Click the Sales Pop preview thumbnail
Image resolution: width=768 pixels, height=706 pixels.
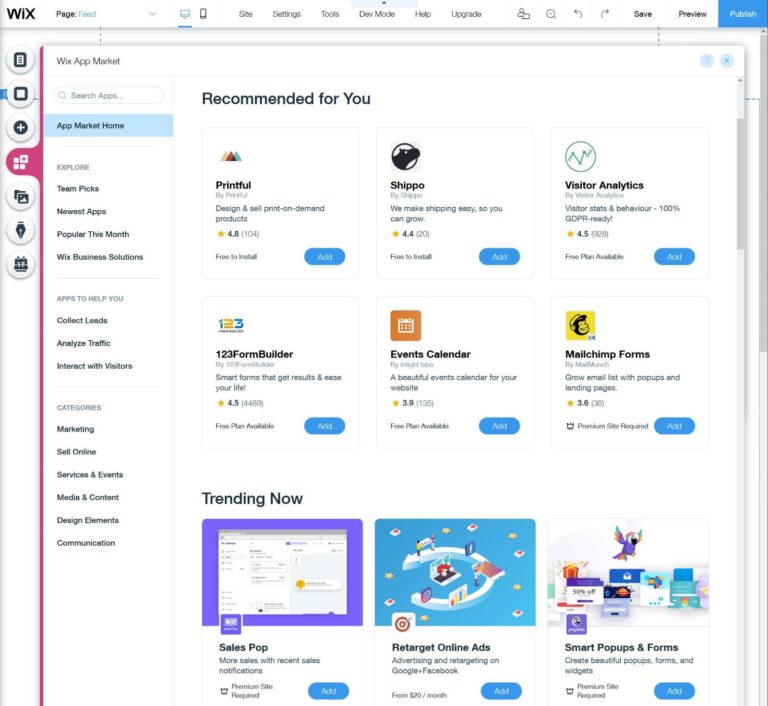click(x=282, y=572)
